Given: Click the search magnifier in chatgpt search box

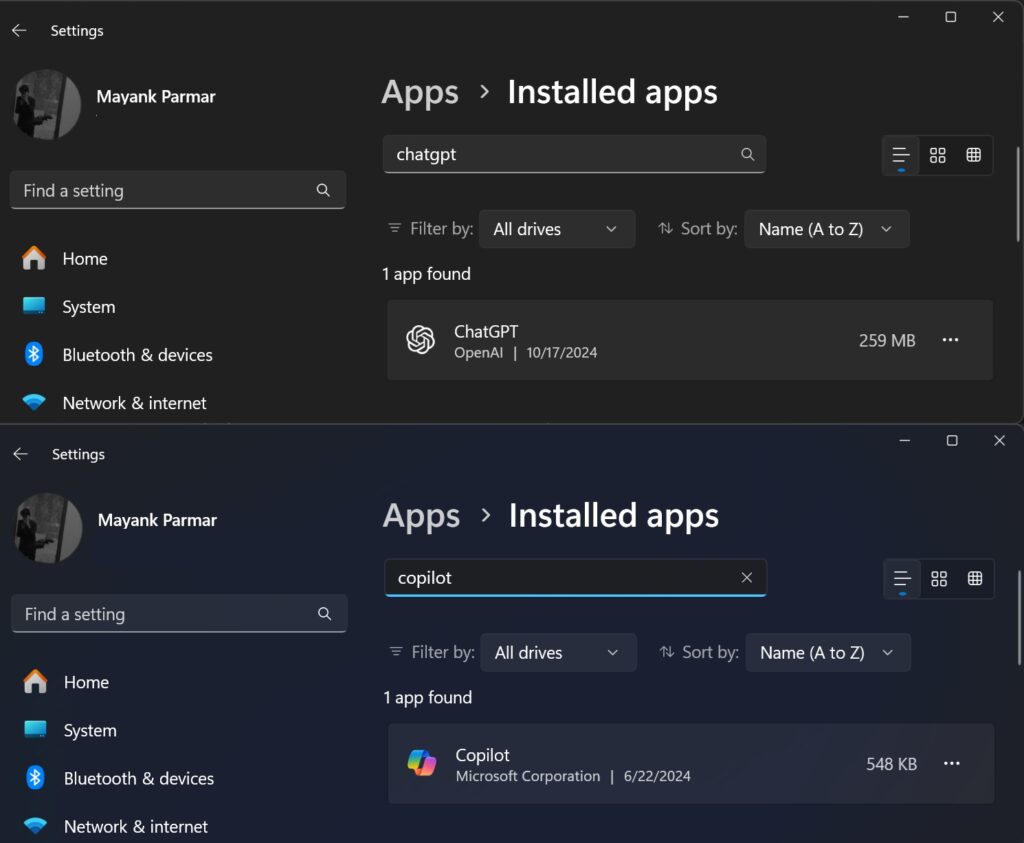Looking at the screenshot, I should pyautogui.click(x=747, y=154).
